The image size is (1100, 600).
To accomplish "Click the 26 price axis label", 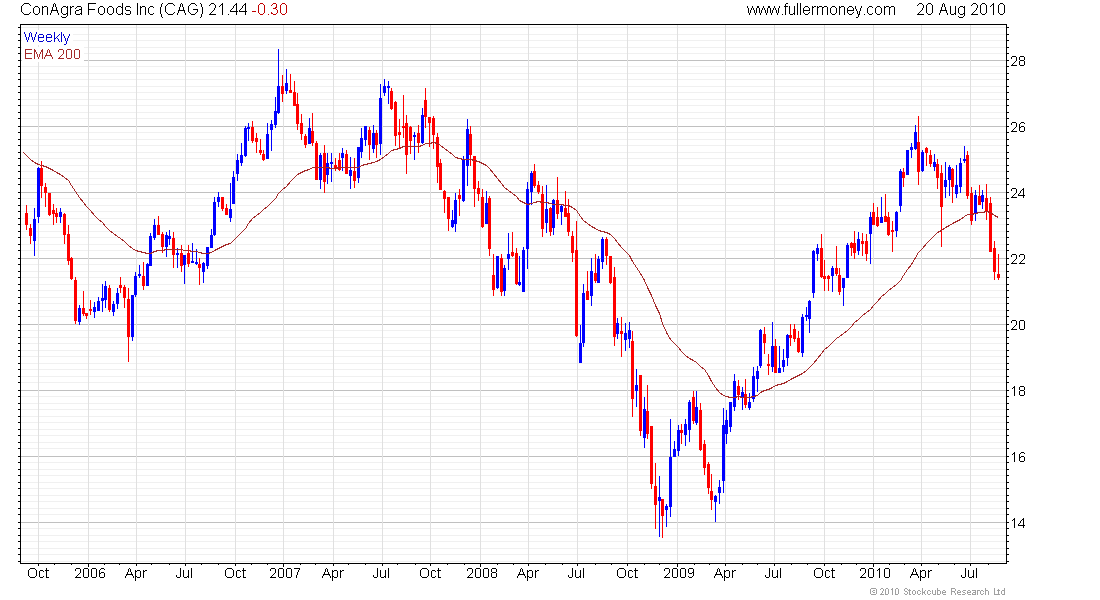I will pyautogui.click(x=1017, y=127).
